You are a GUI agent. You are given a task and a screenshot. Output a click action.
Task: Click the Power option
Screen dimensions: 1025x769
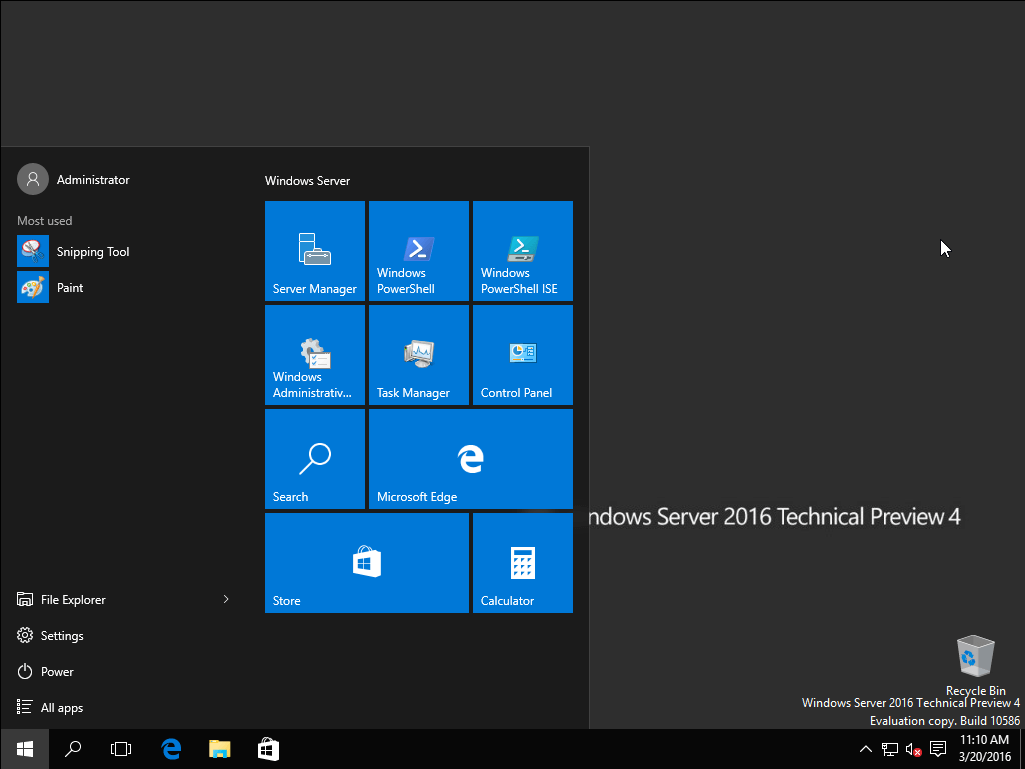coord(57,672)
